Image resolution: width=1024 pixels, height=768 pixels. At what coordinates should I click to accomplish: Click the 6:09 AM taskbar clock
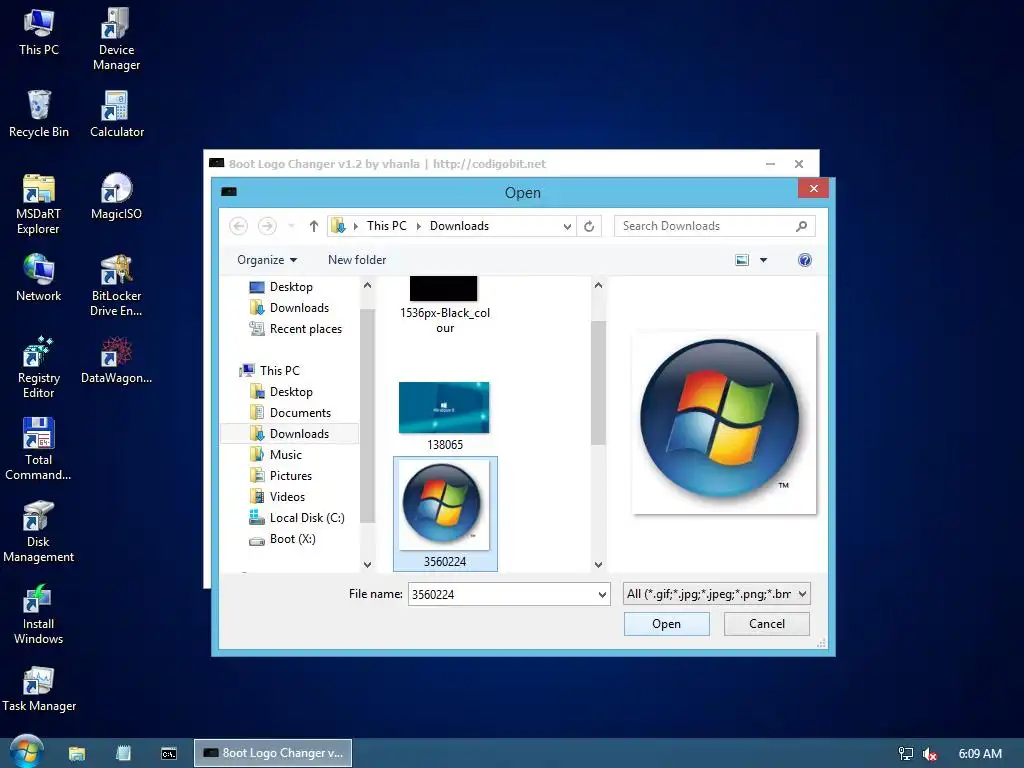(980, 754)
